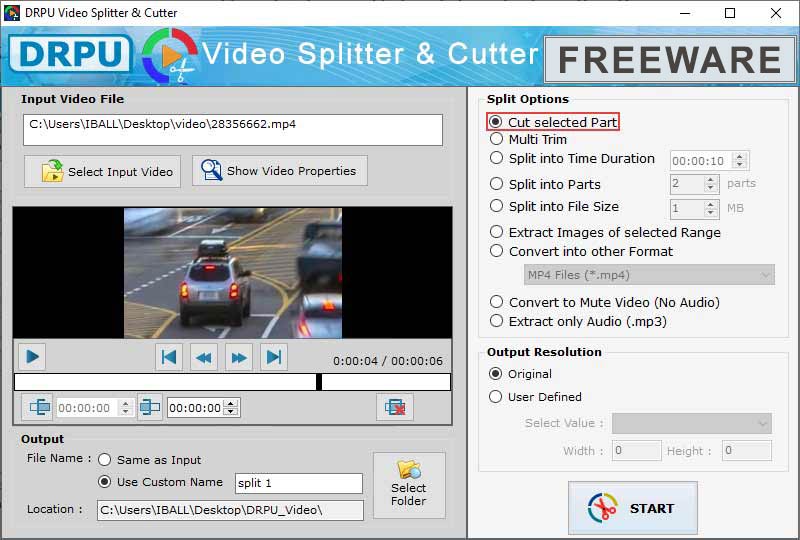Click the set start marker icon

[39, 407]
